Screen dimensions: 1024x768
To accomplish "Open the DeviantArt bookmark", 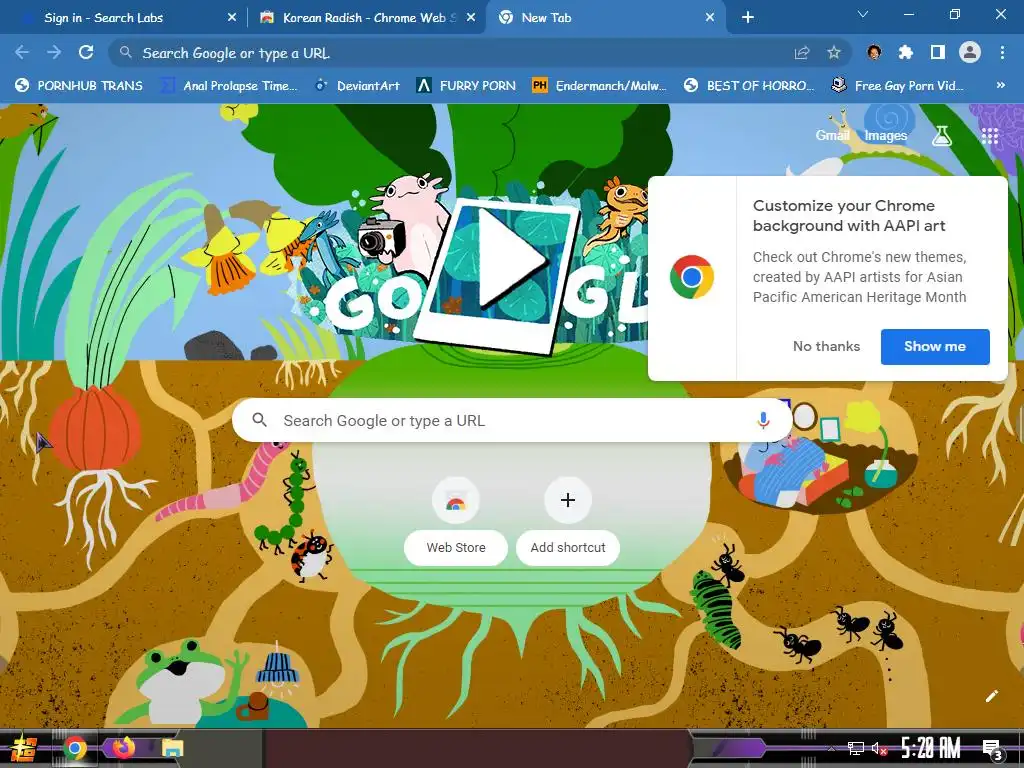I will click(357, 86).
